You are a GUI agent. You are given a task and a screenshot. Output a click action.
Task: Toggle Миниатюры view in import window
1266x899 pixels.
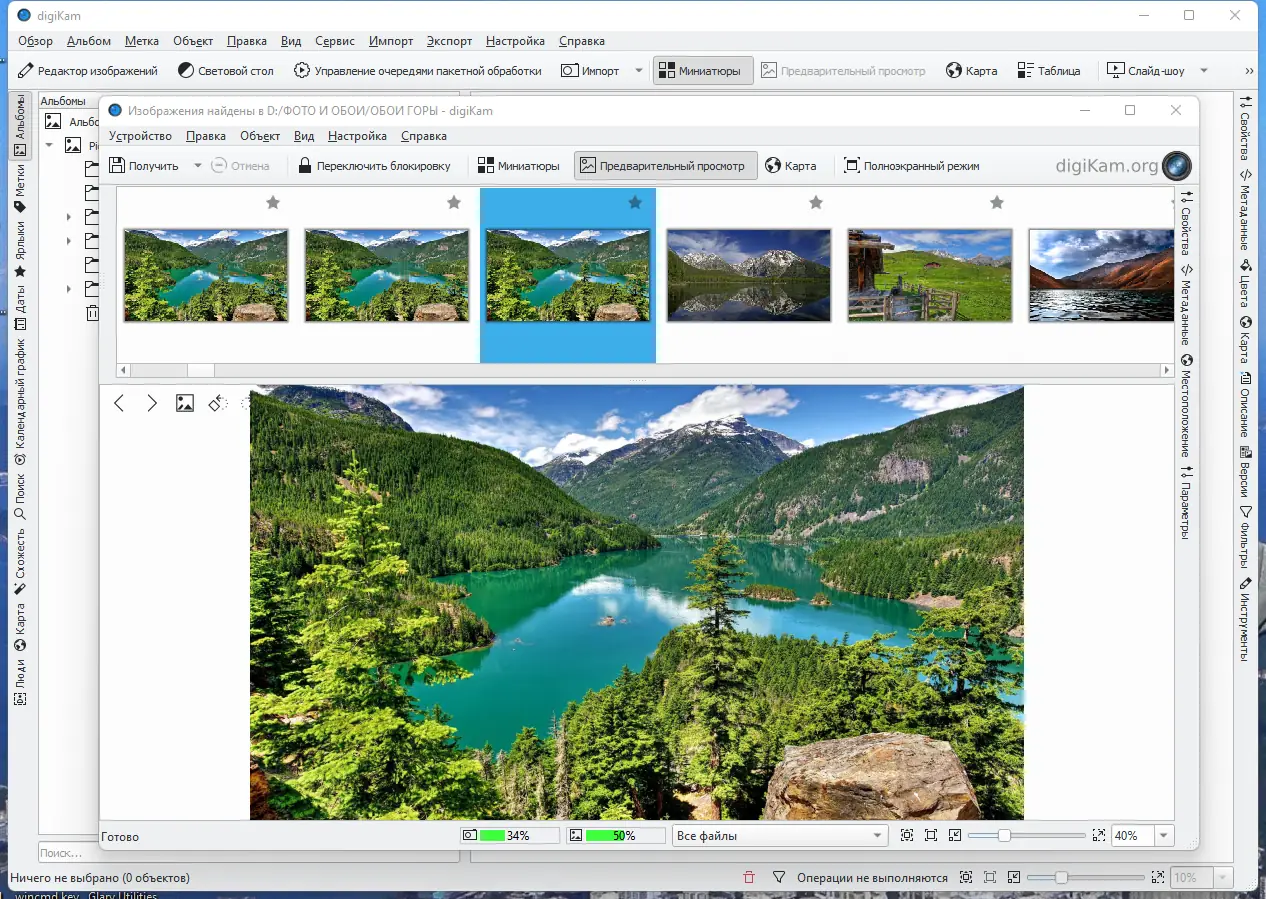[x=518, y=166]
